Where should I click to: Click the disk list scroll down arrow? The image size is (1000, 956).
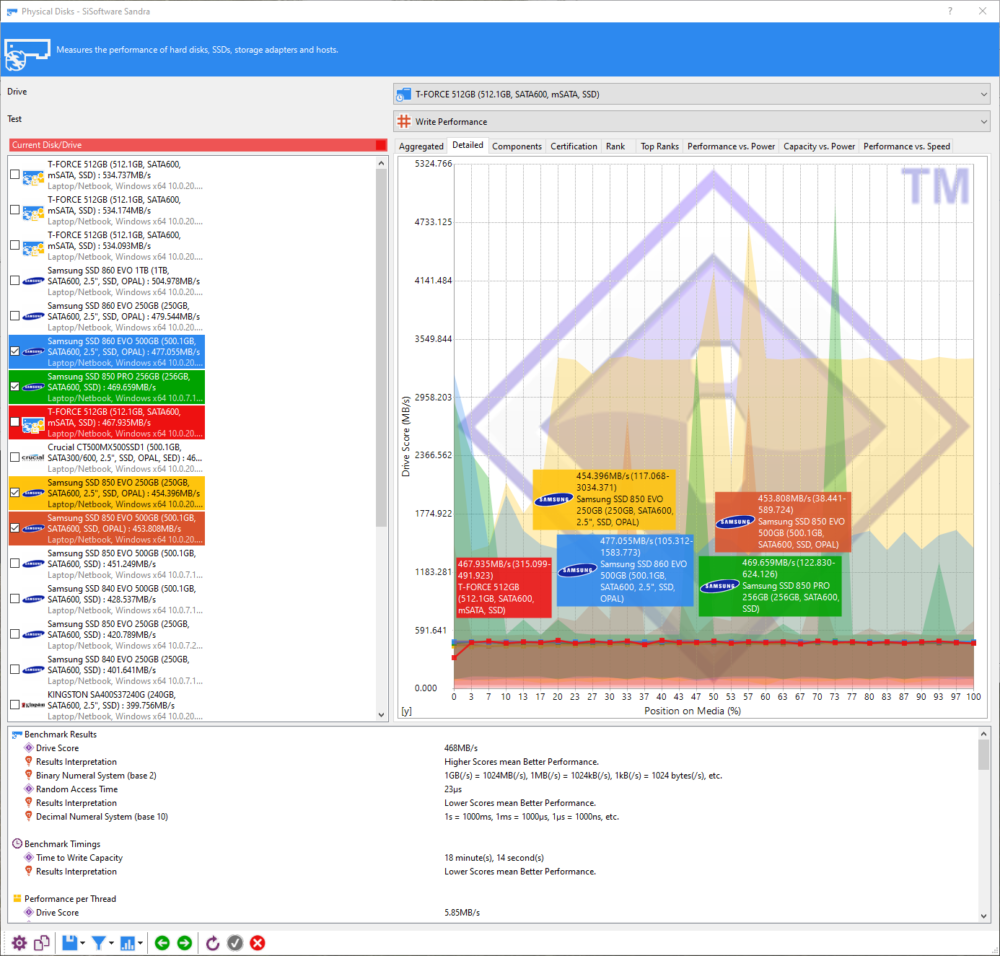(x=381, y=715)
